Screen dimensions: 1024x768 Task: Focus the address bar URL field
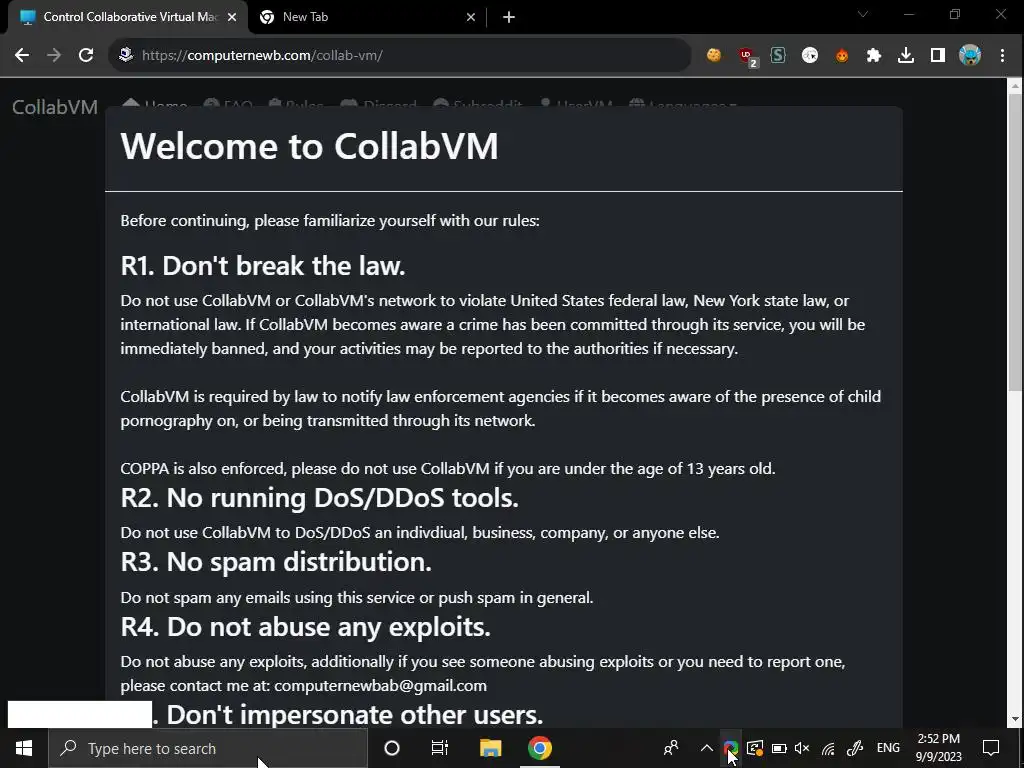point(400,56)
